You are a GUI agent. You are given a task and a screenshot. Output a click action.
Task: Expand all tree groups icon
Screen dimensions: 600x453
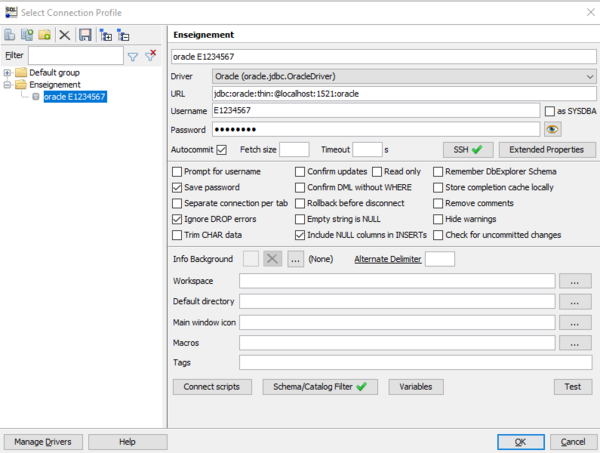pos(106,35)
